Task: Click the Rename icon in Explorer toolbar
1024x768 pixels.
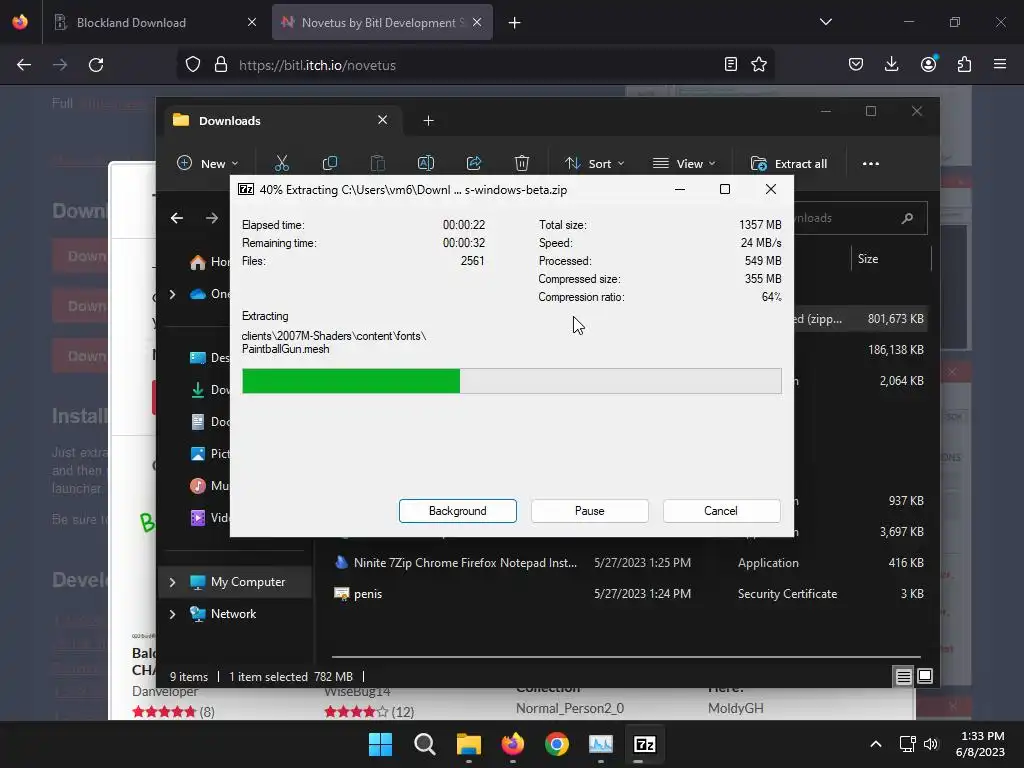Action: (x=426, y=163)
